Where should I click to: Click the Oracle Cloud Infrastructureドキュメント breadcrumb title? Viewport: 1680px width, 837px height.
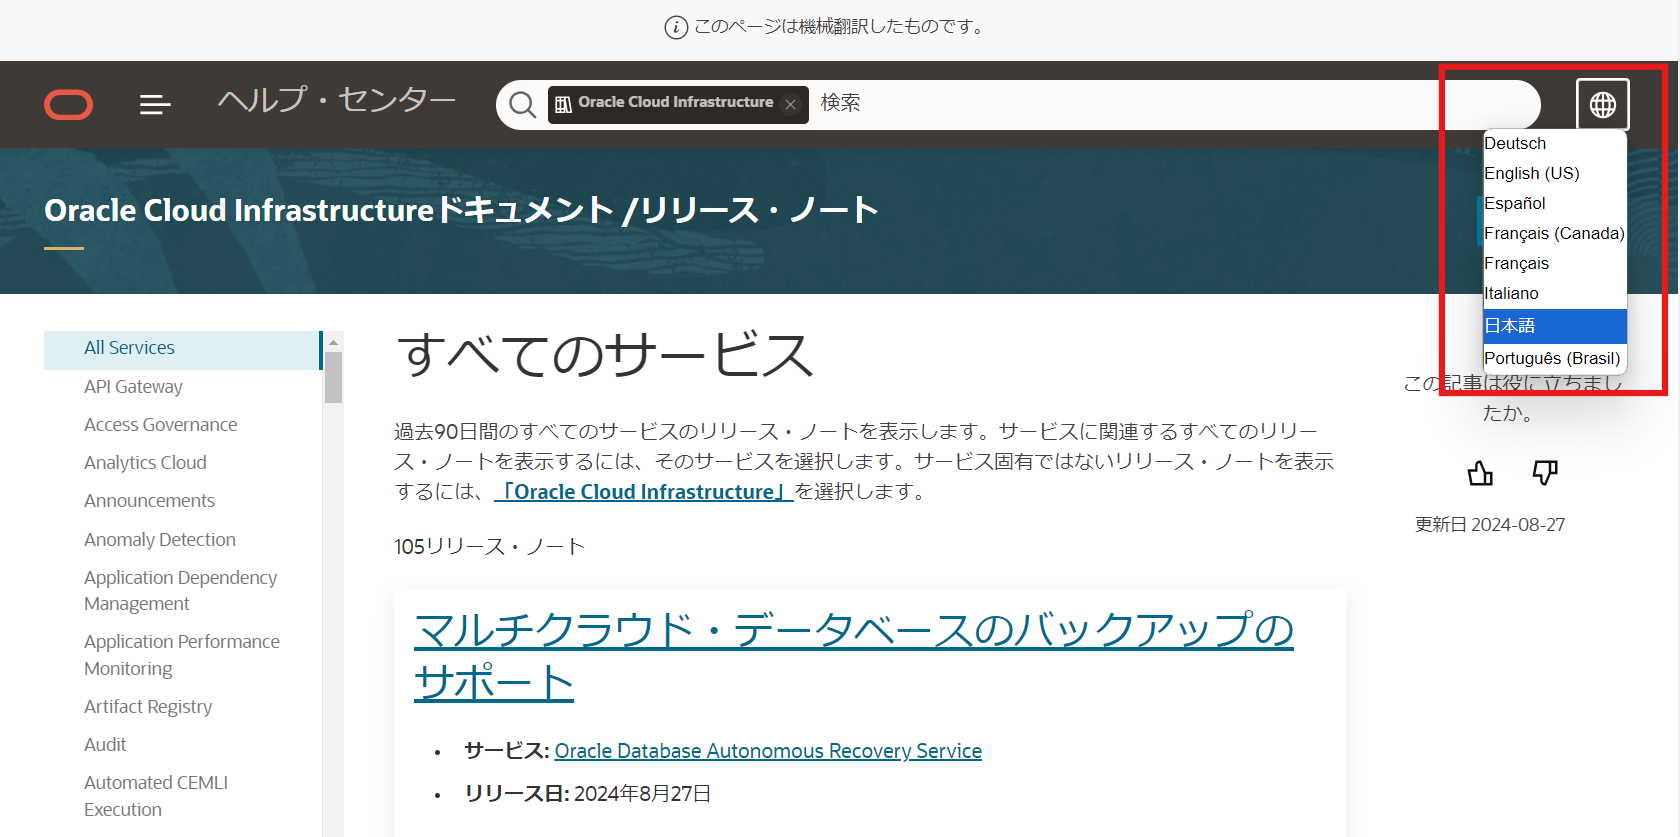click(329, 210)
